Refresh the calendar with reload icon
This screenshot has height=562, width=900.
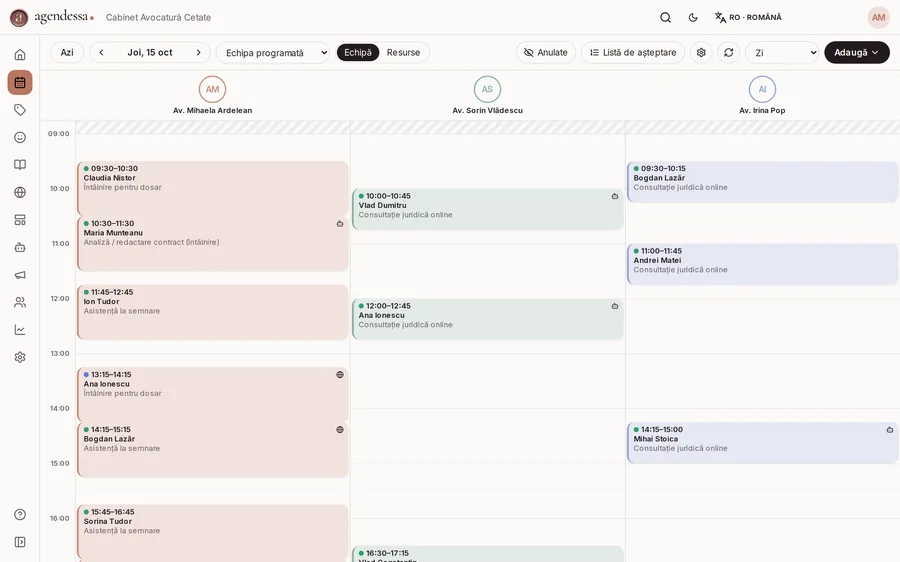point(728,52)
